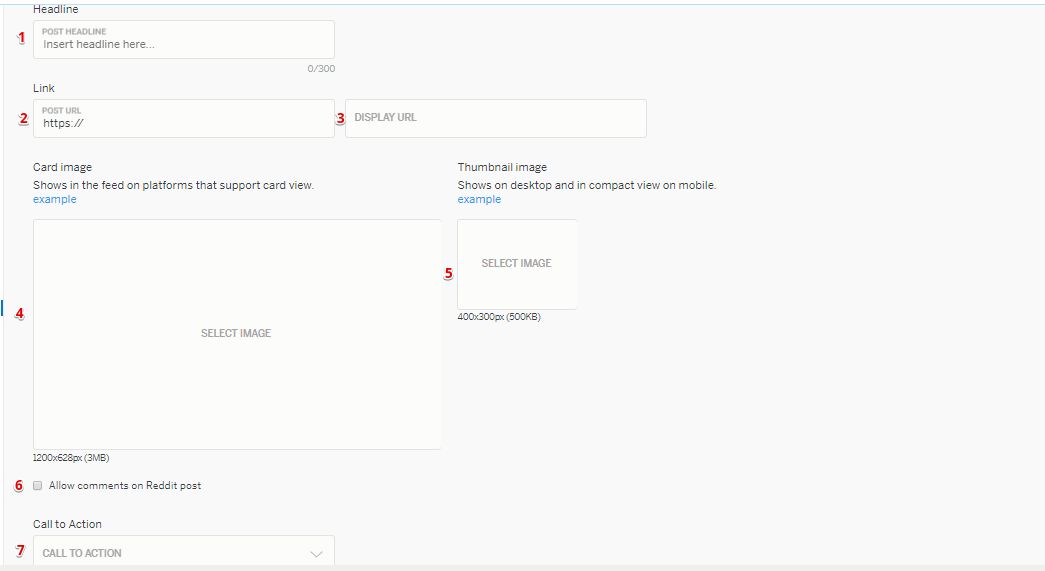Screen dimensions: 1045x571
Task: Click the red number 4 marker beside card image
Action: click(x=19, y=313)
